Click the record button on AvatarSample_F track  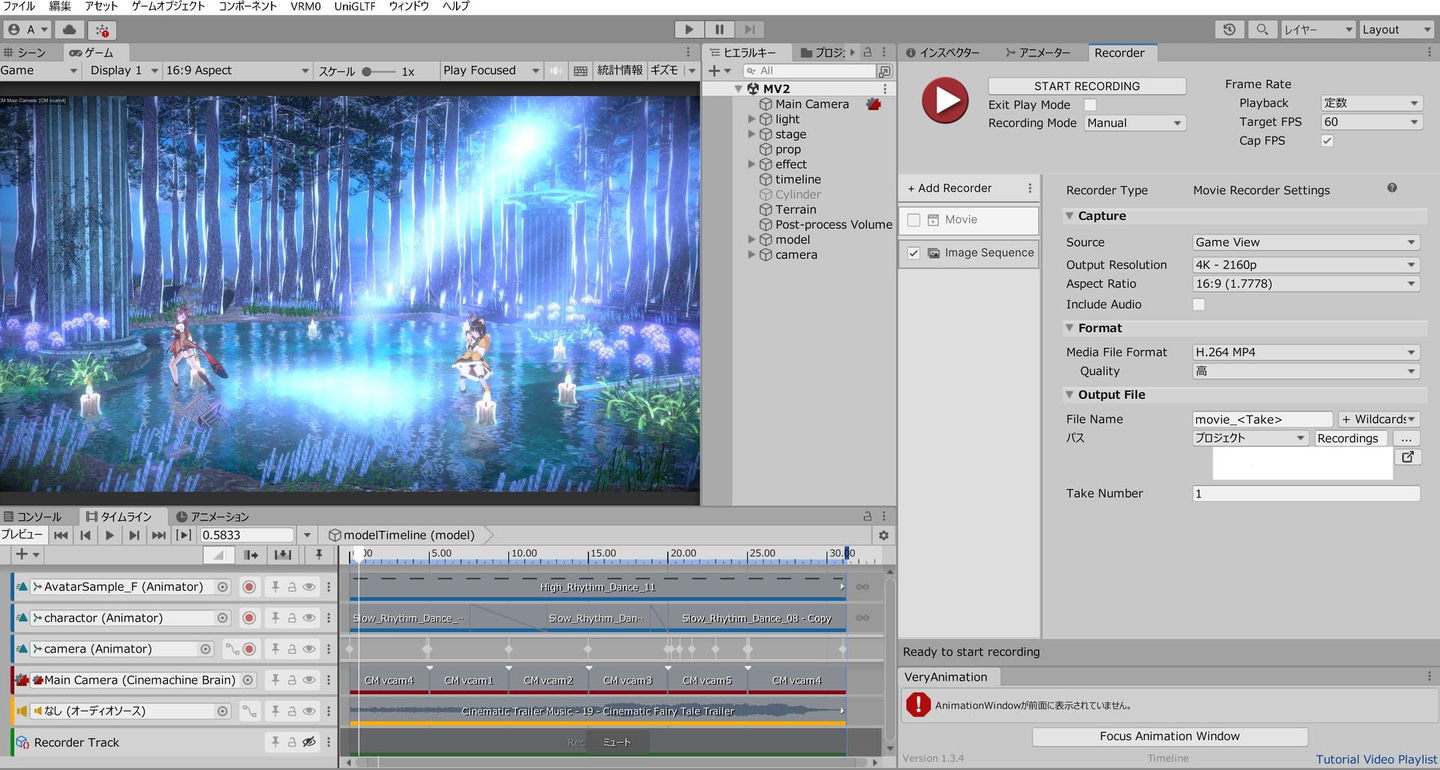click(249, 587)
